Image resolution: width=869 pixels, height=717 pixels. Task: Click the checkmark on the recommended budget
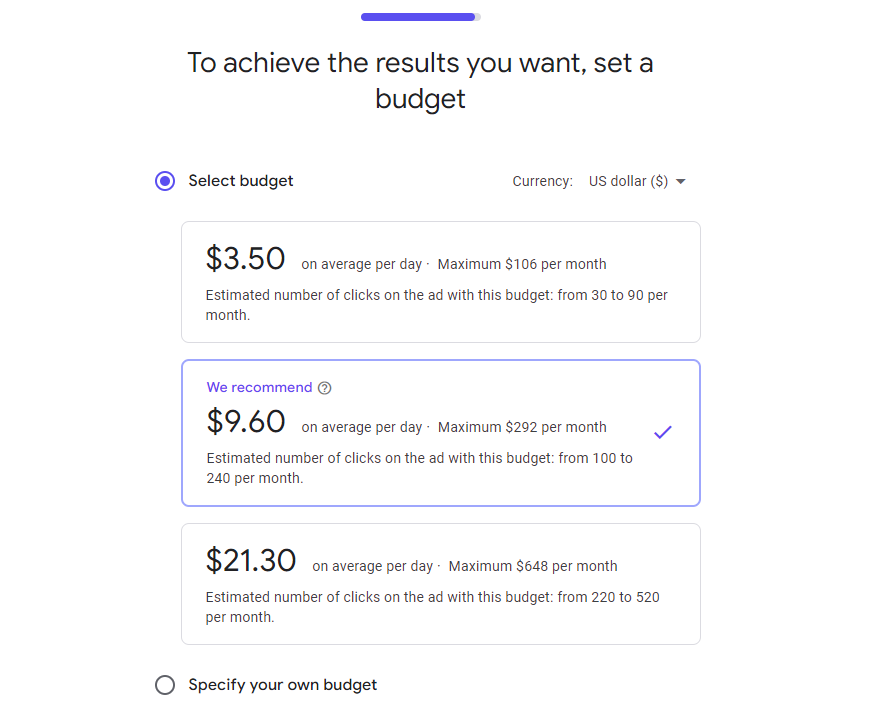662,431
